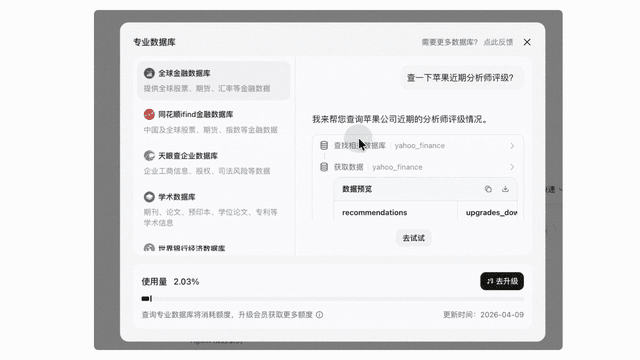Viewport: 640px width, 360px height.
Task: Expand the 获取数据 yahoo_finance step
Action: click(418, 167)
